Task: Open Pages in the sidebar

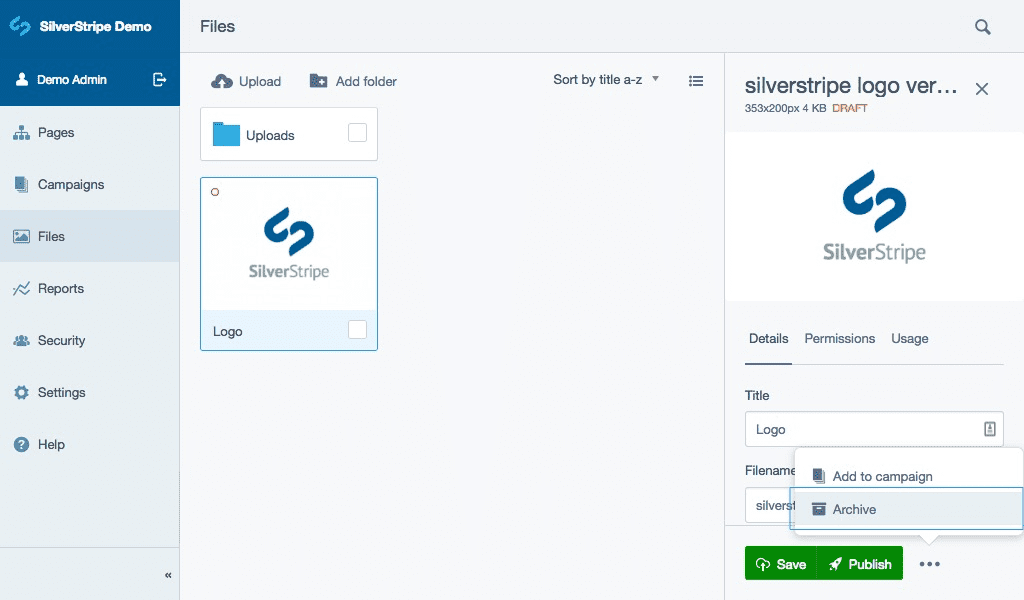Action: point(56,133)
